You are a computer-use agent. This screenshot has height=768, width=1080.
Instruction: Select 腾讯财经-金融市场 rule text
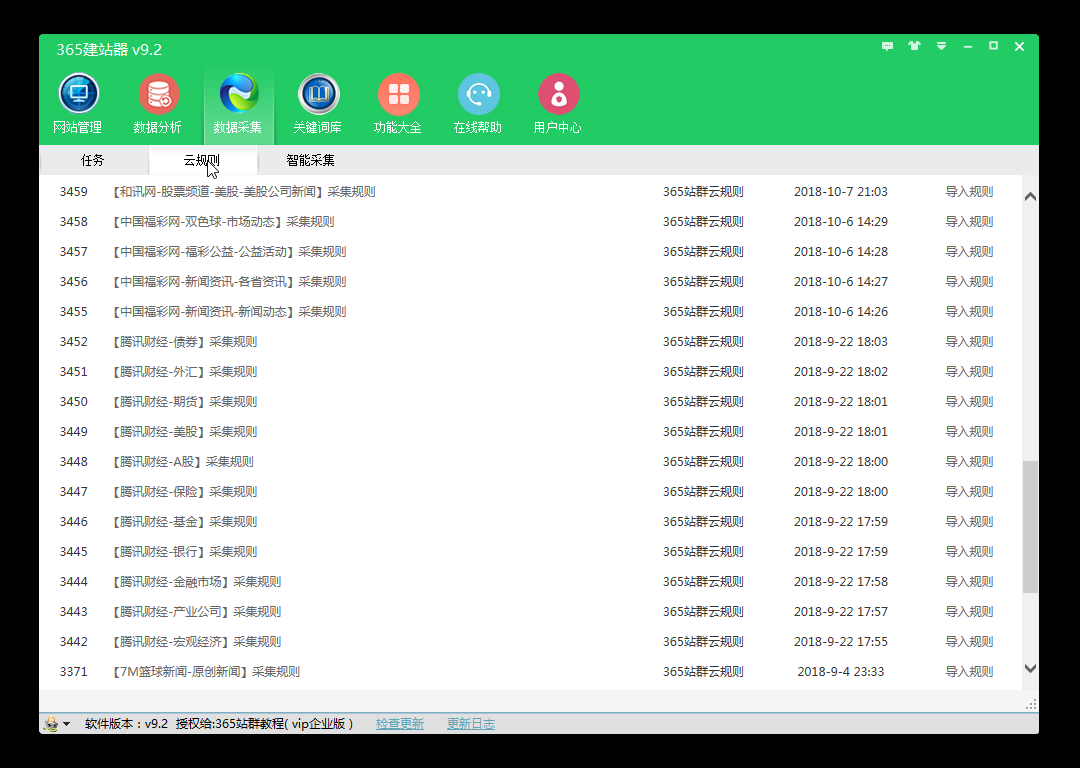[x=197, y=582]
